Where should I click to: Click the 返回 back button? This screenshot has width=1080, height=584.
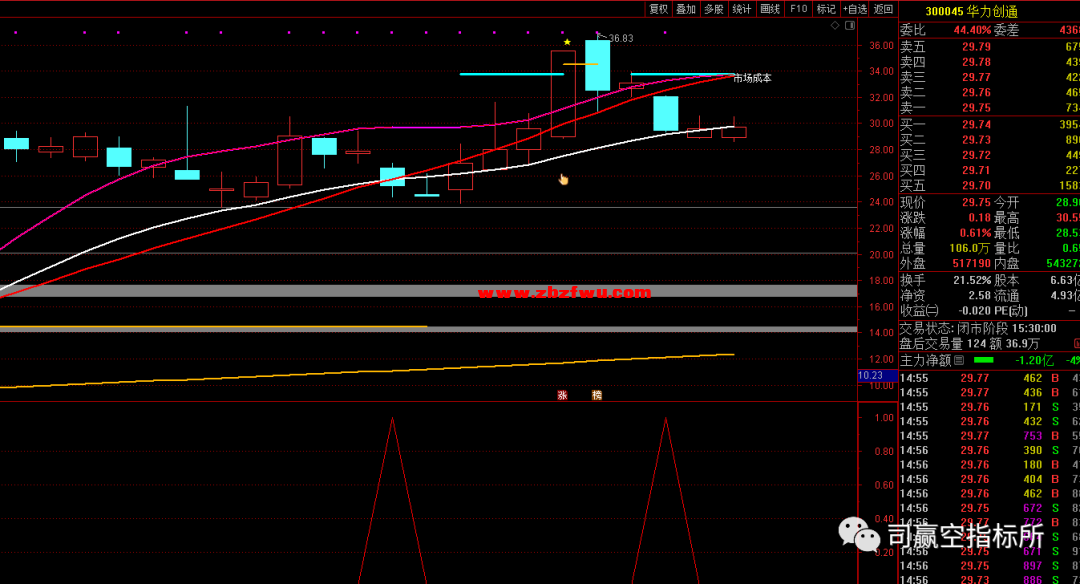884,9
